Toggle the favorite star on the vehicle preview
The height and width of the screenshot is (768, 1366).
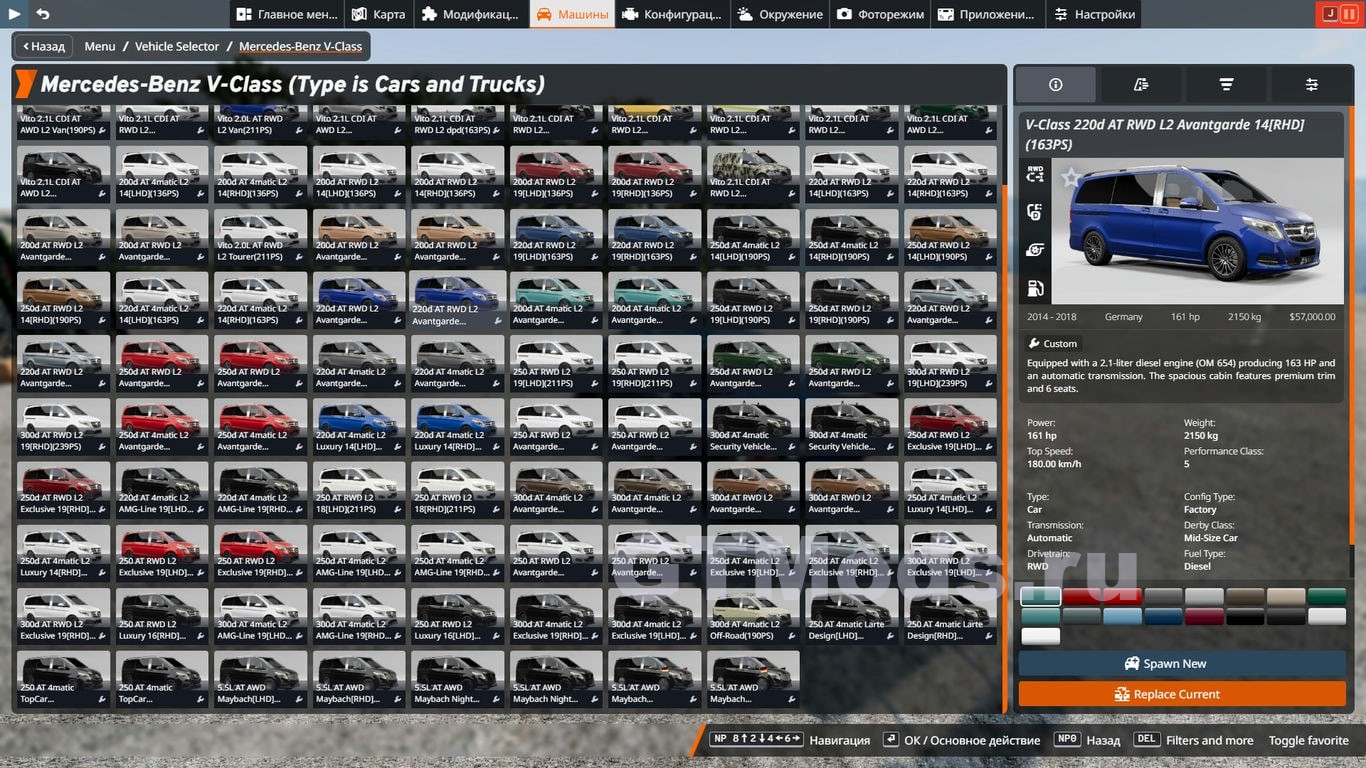(1071, 178)
